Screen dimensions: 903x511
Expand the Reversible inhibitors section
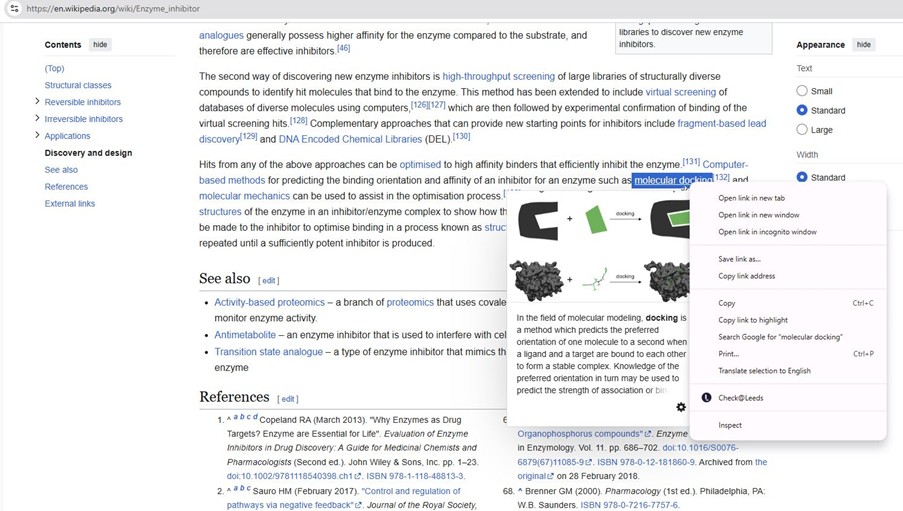coord(37,102)
